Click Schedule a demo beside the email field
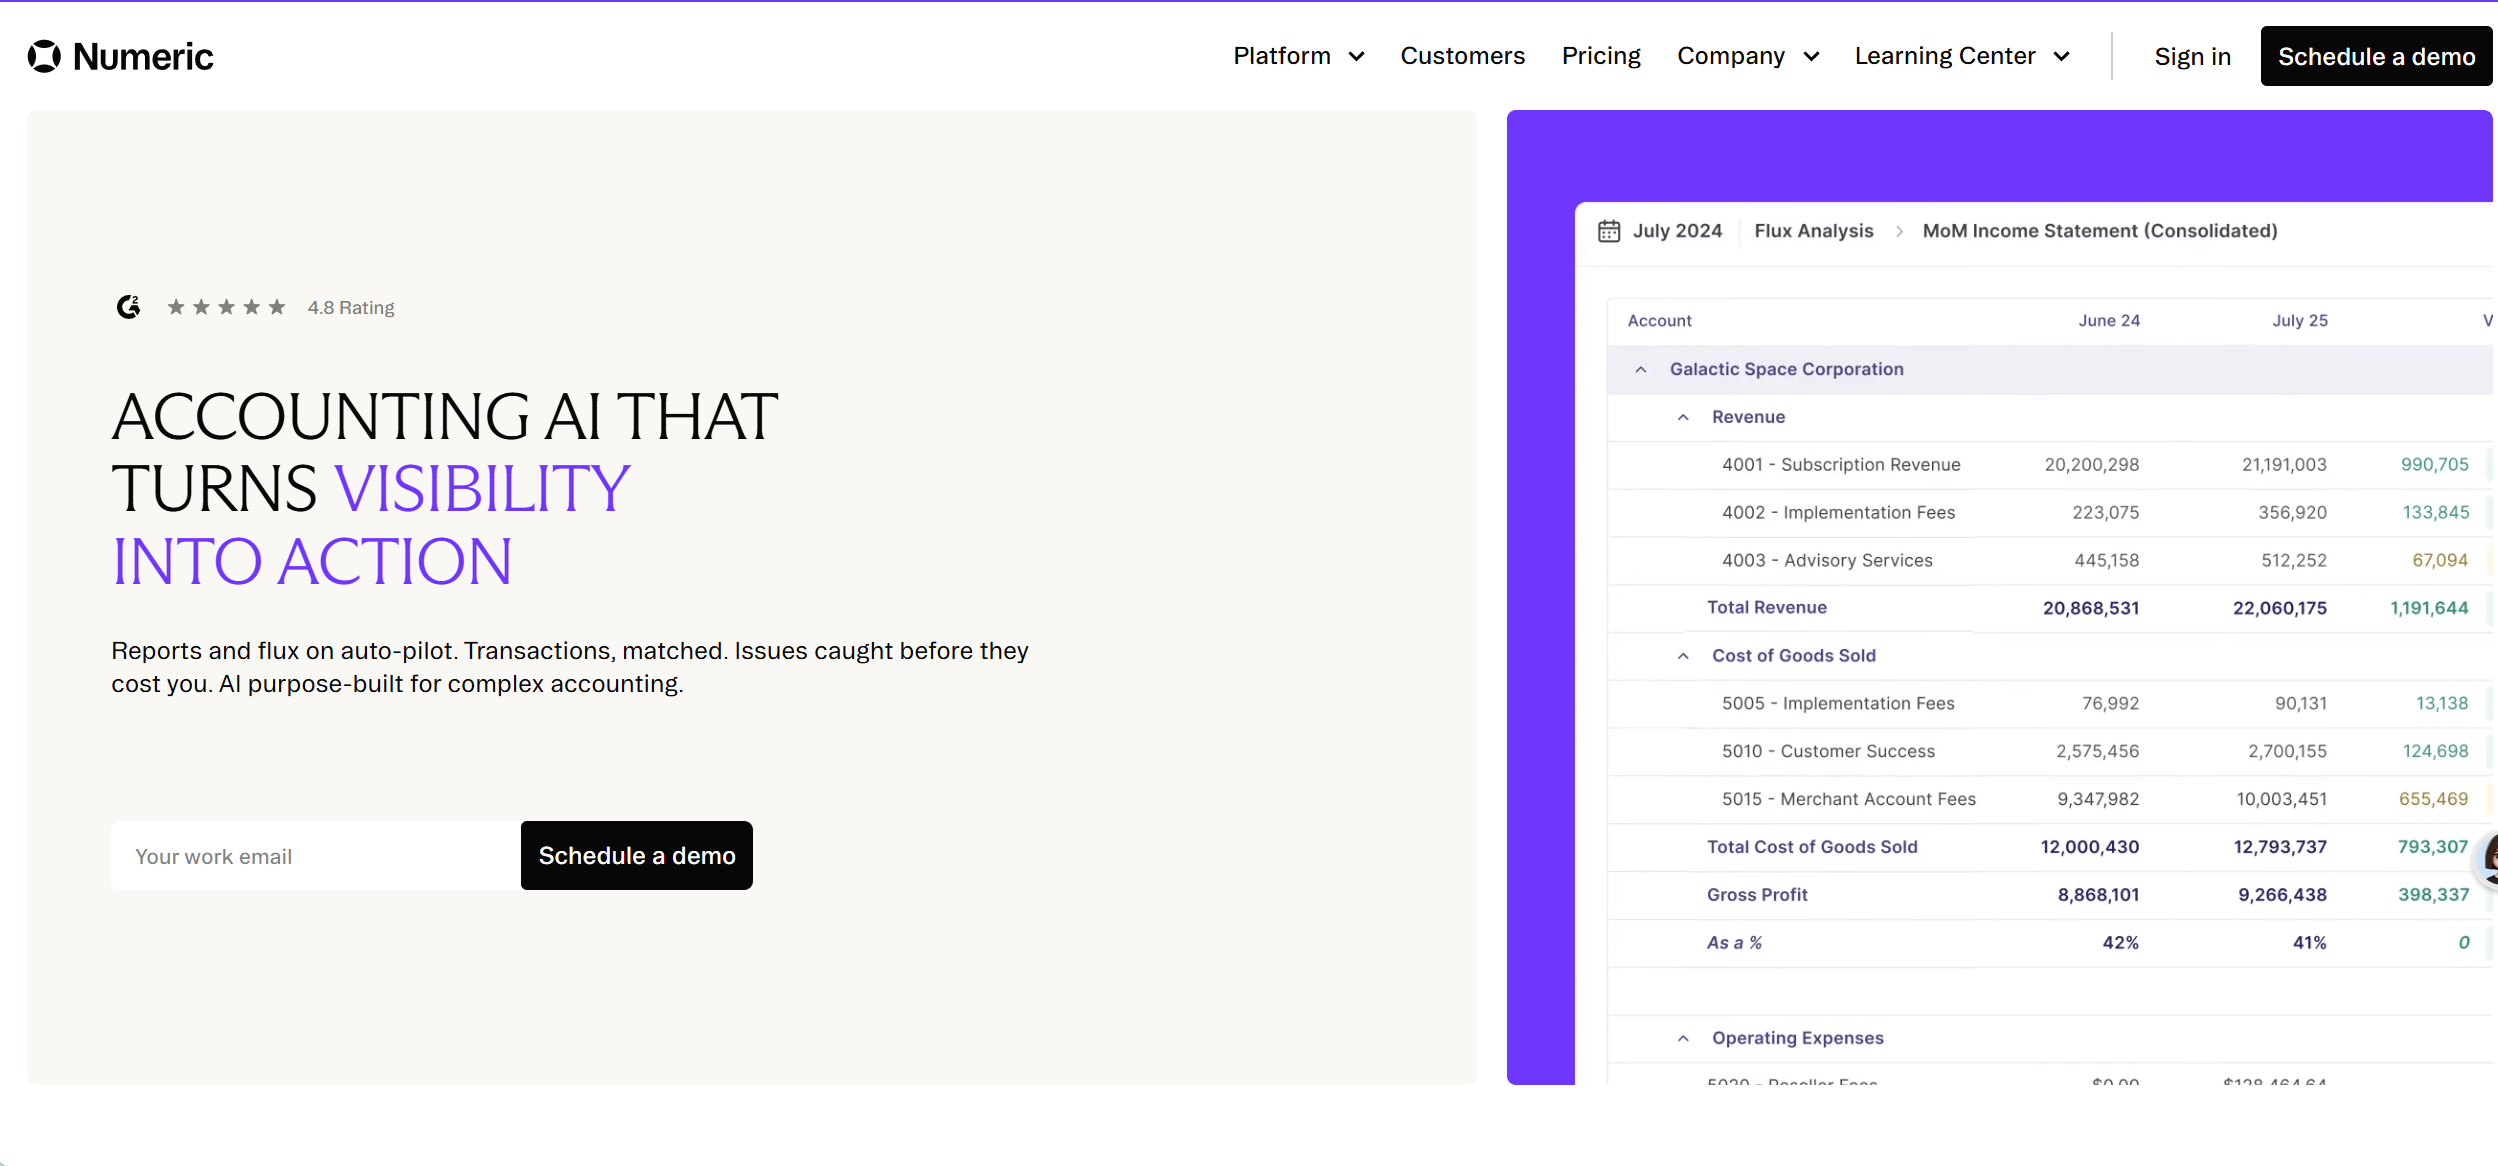The height and width of the screenshot is (1166, 2498). pyautogui.click(x=637, y=856)
